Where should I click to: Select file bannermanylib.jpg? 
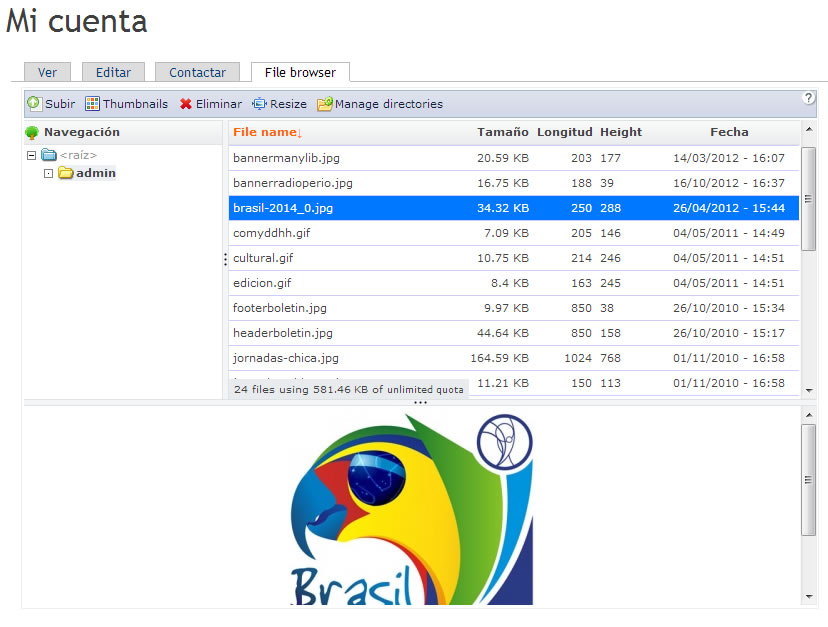pos(514,158)
